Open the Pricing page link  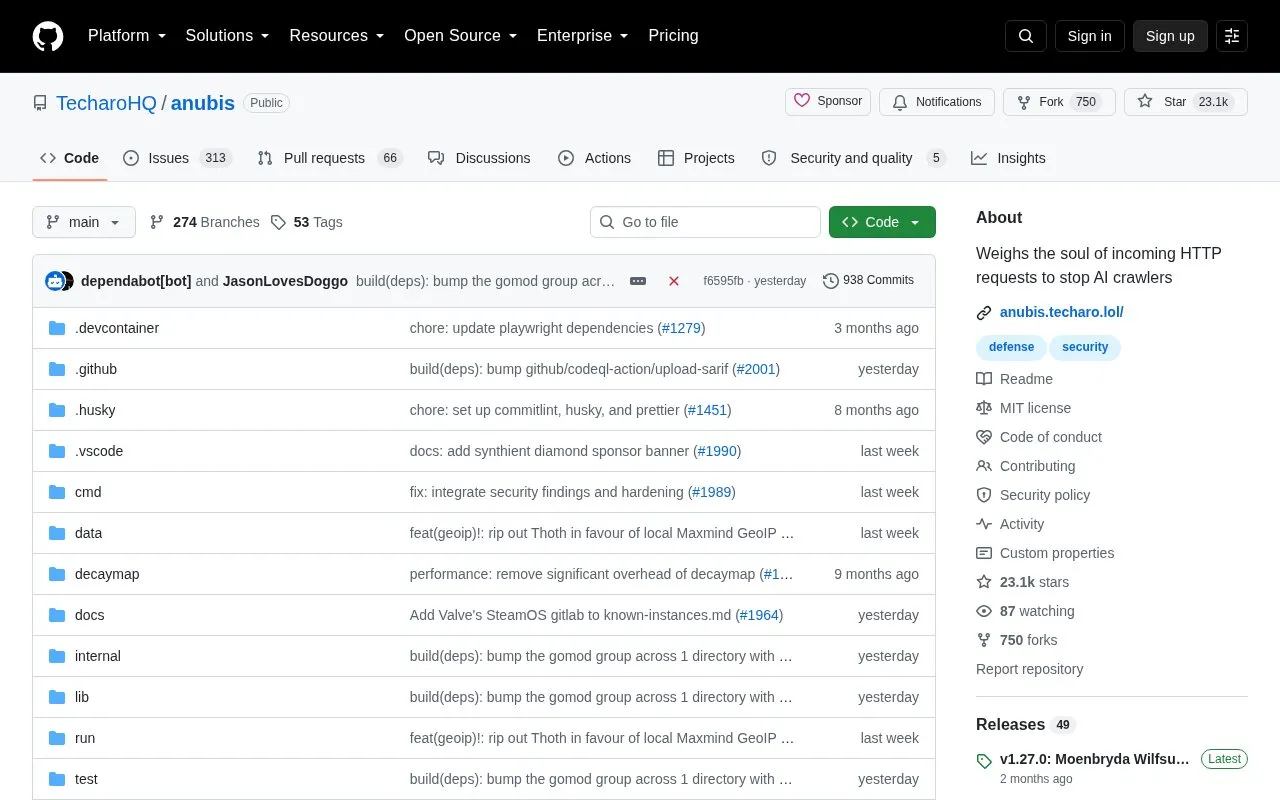673,36
